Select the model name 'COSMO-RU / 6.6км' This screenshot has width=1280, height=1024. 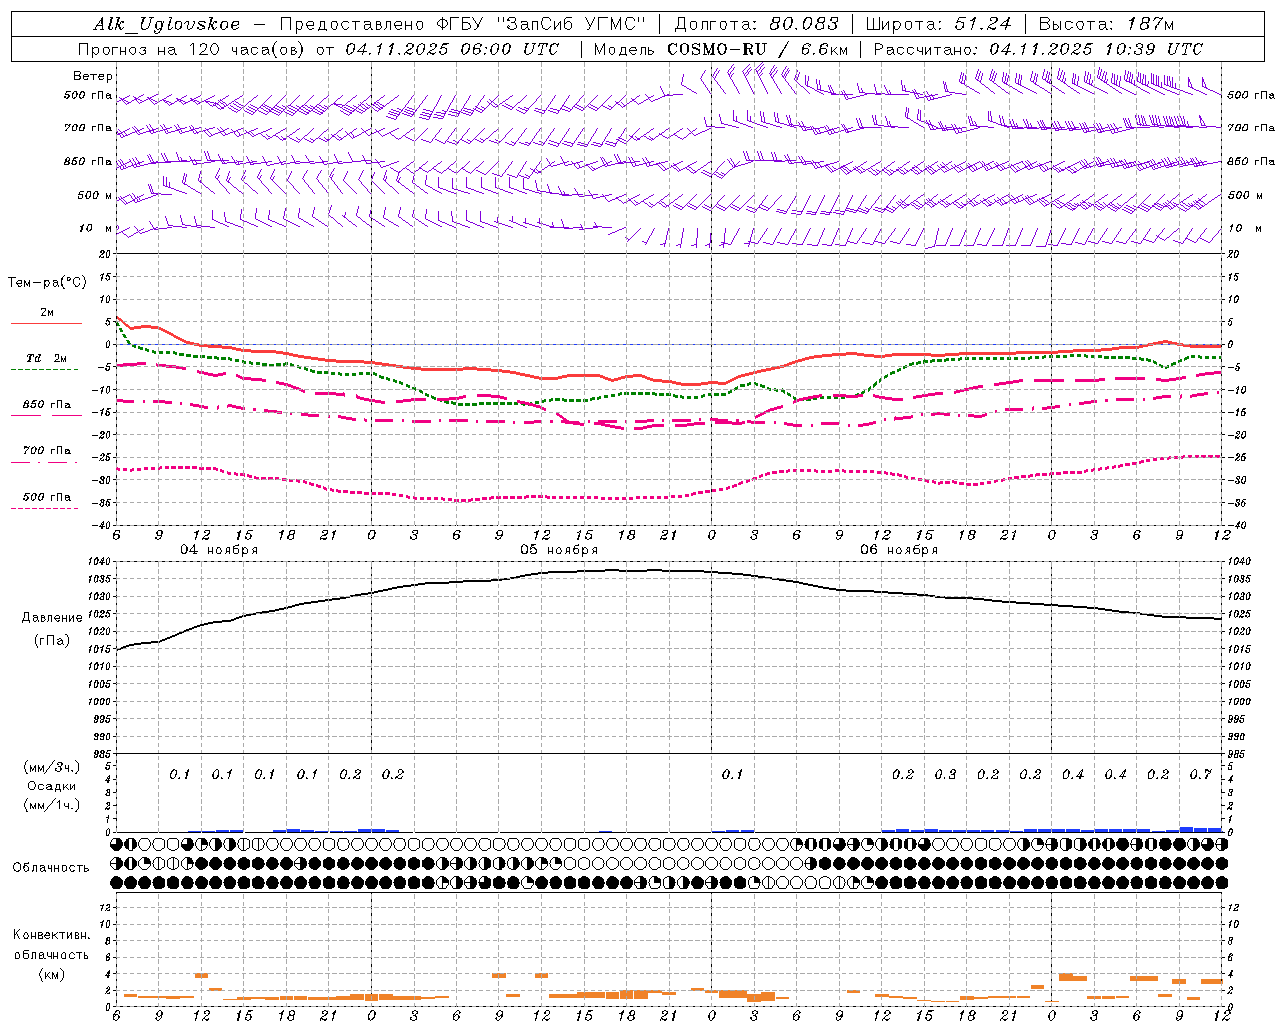tap(757, 49)
